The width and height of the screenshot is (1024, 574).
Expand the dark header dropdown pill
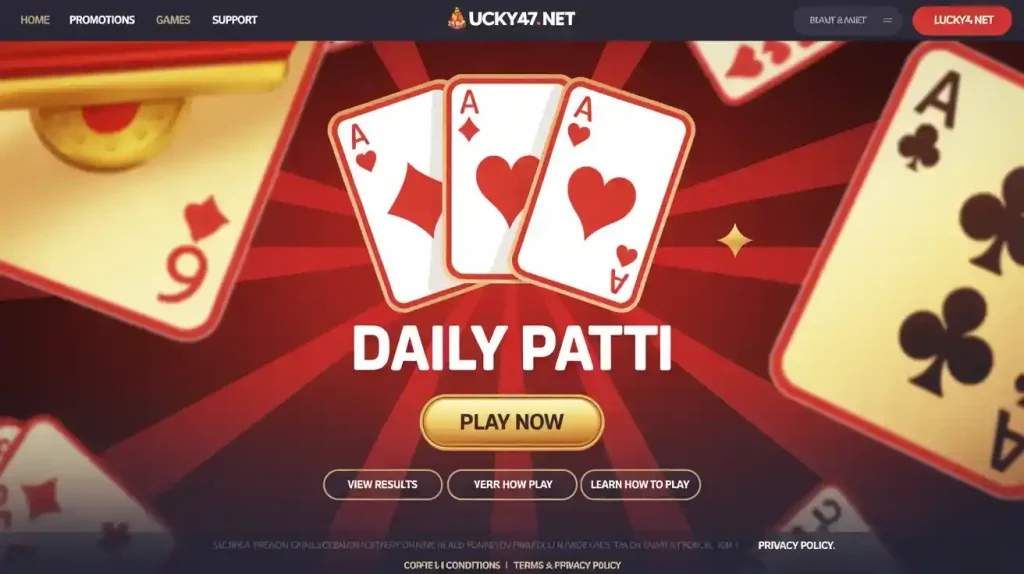(x=848, y=20)
